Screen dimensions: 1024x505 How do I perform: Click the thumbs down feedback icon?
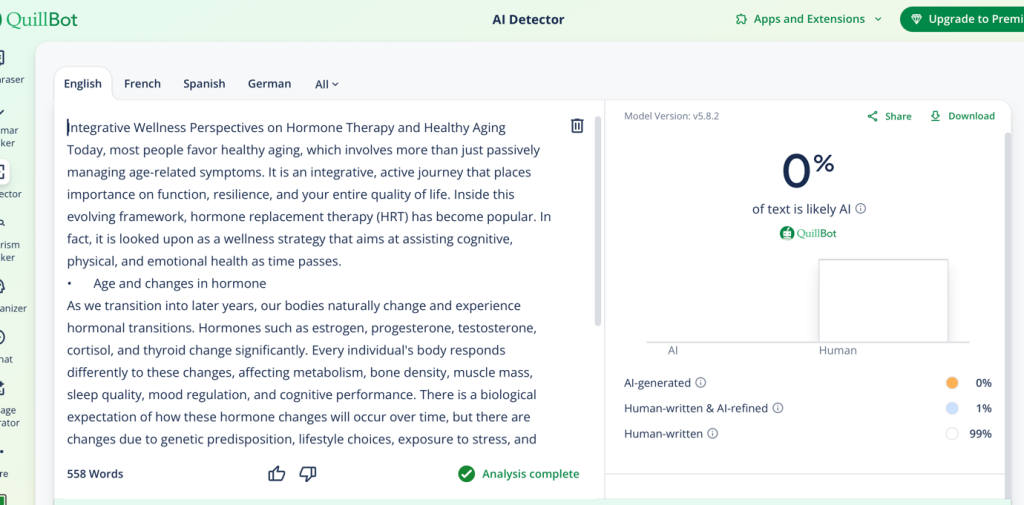[308, 474]
